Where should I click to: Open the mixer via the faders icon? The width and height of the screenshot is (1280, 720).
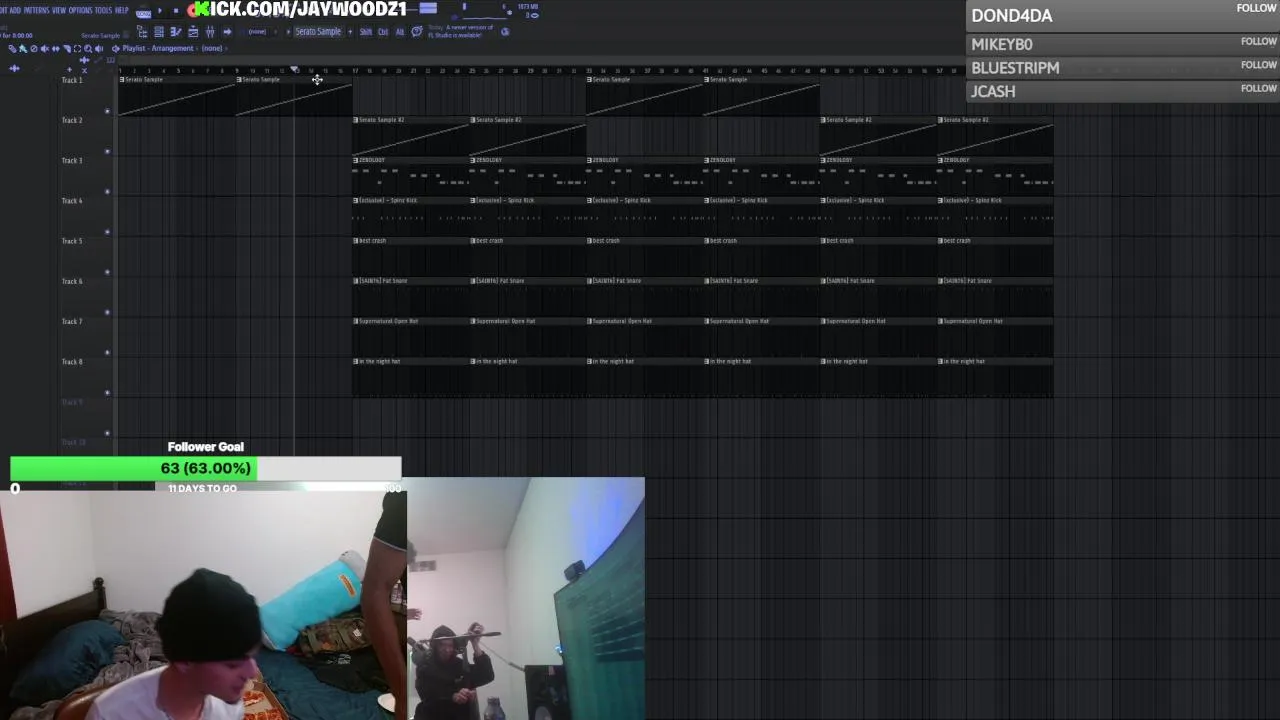click(x=209, y=32)
